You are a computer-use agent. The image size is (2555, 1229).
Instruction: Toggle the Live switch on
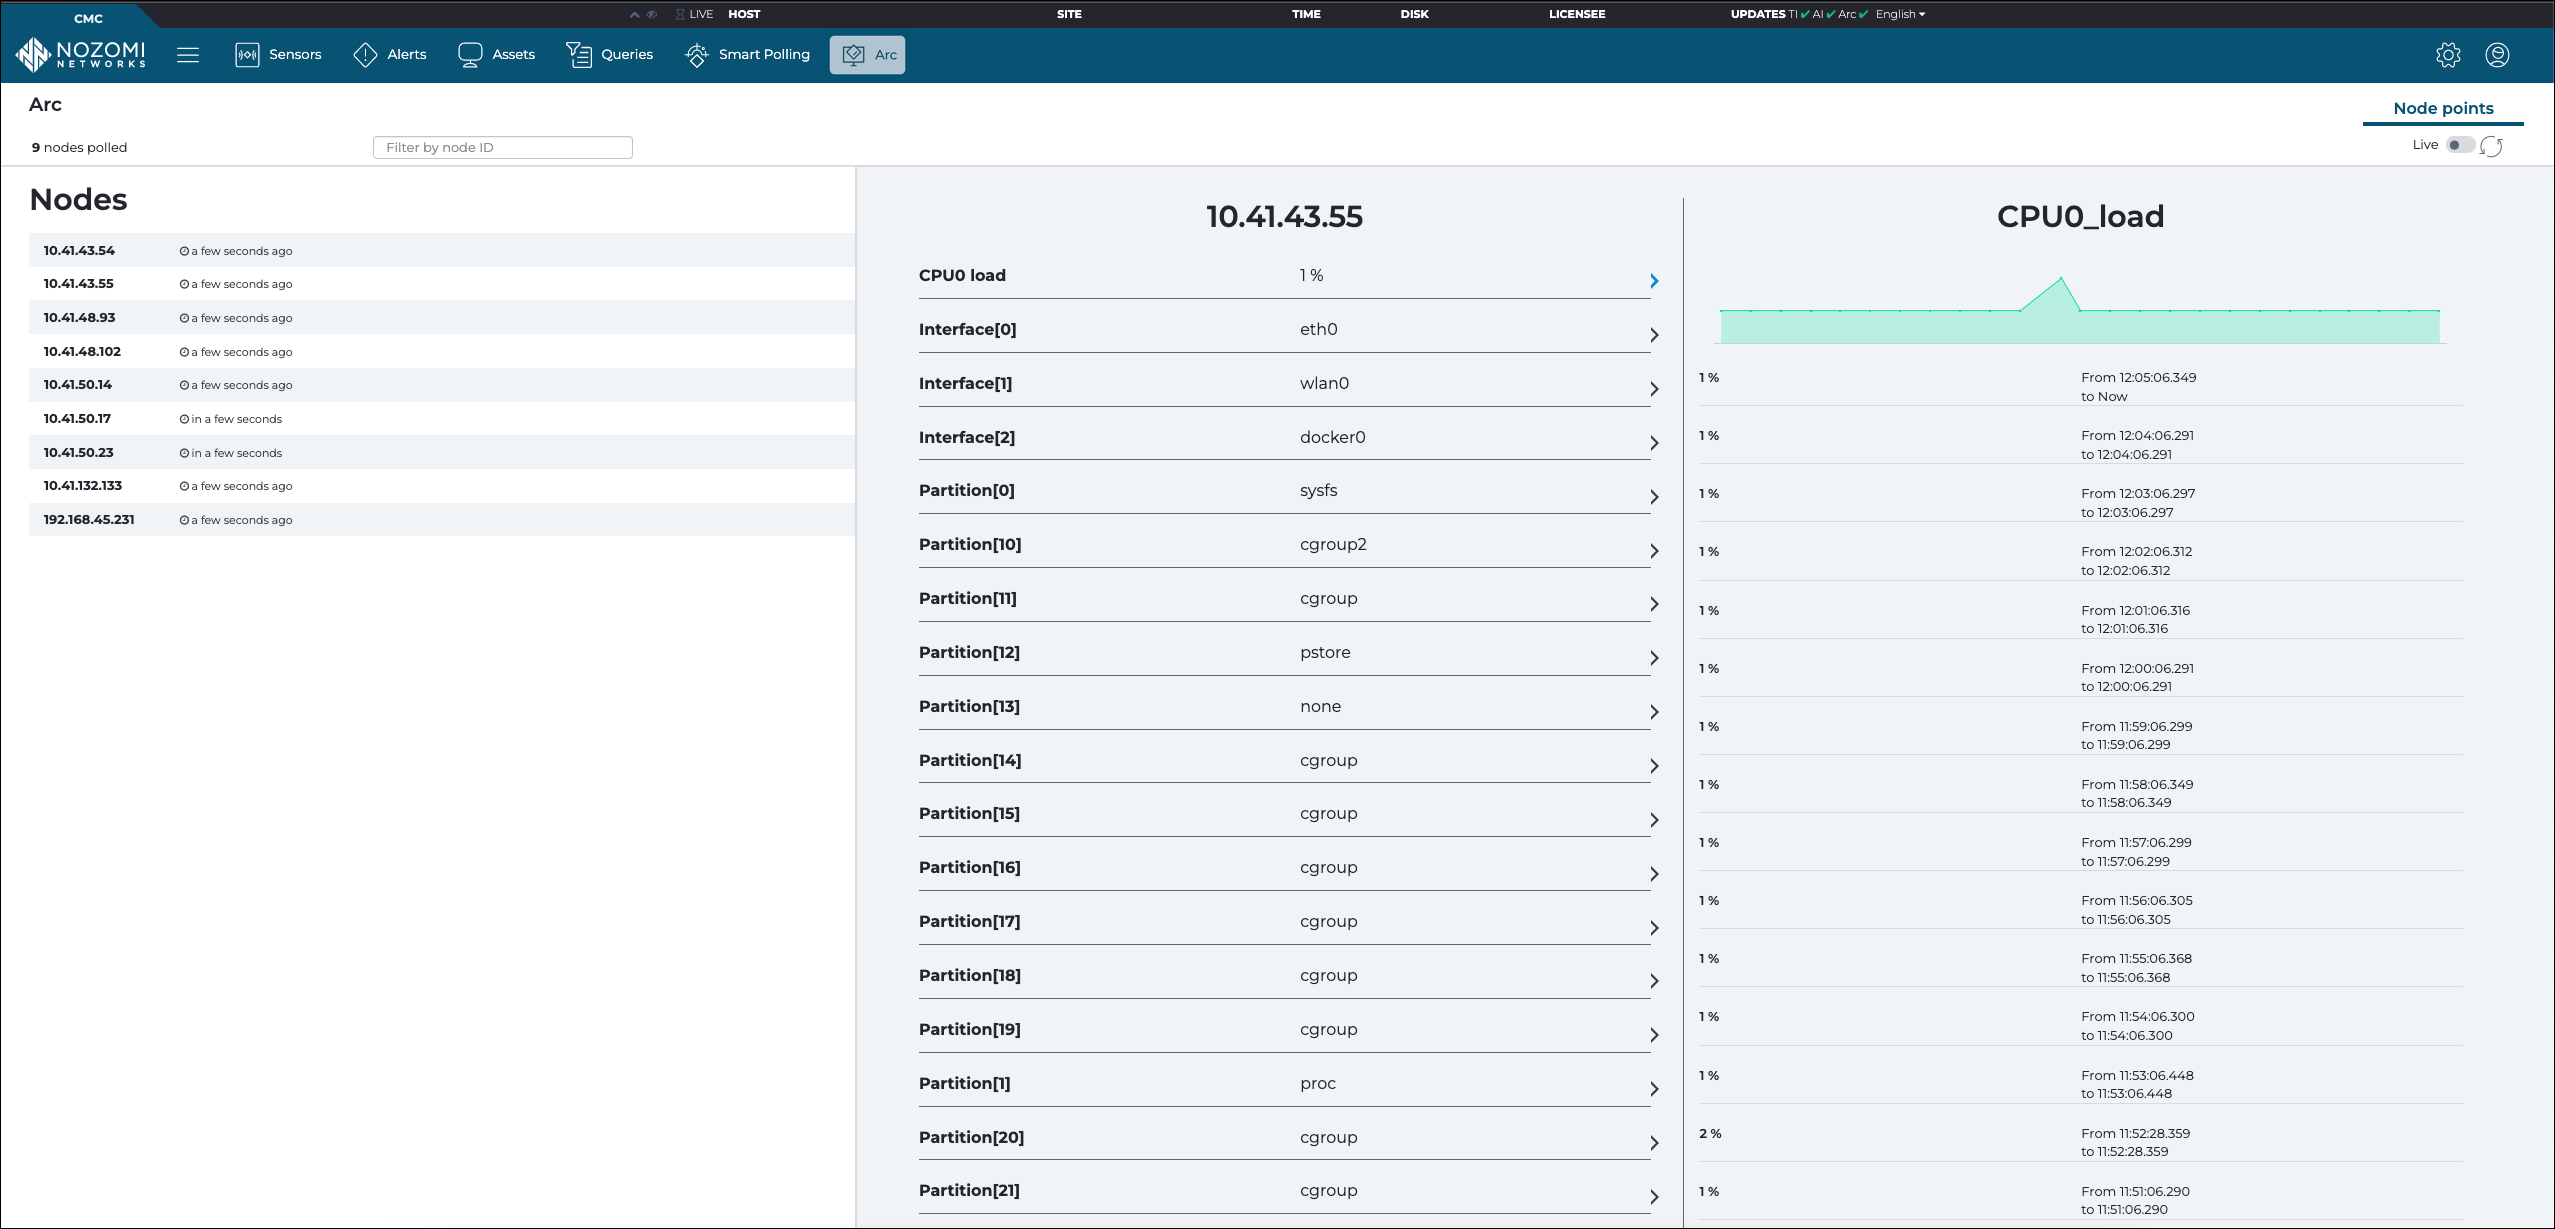click(2460, 145)
